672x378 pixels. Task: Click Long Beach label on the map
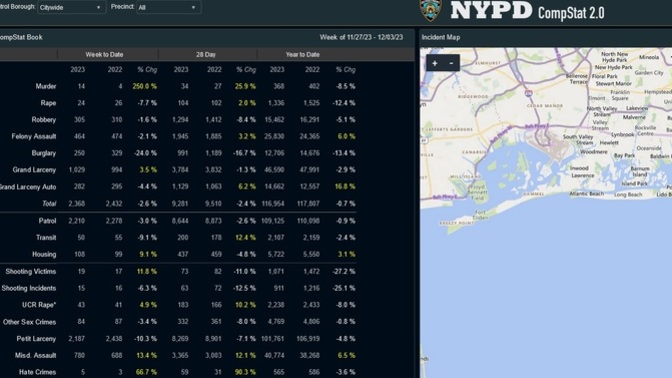(x=628, y=195)
